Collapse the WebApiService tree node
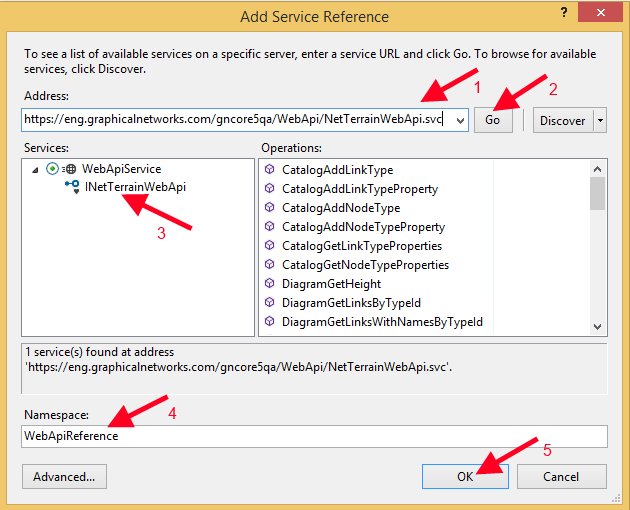The height and width of the screenshot is (510, 630). [37, 170]
